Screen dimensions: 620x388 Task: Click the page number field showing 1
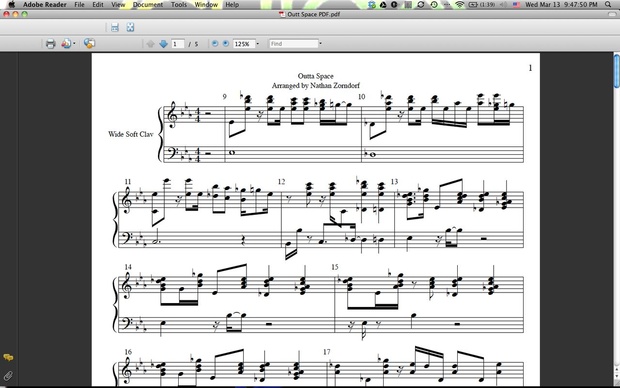178,44
